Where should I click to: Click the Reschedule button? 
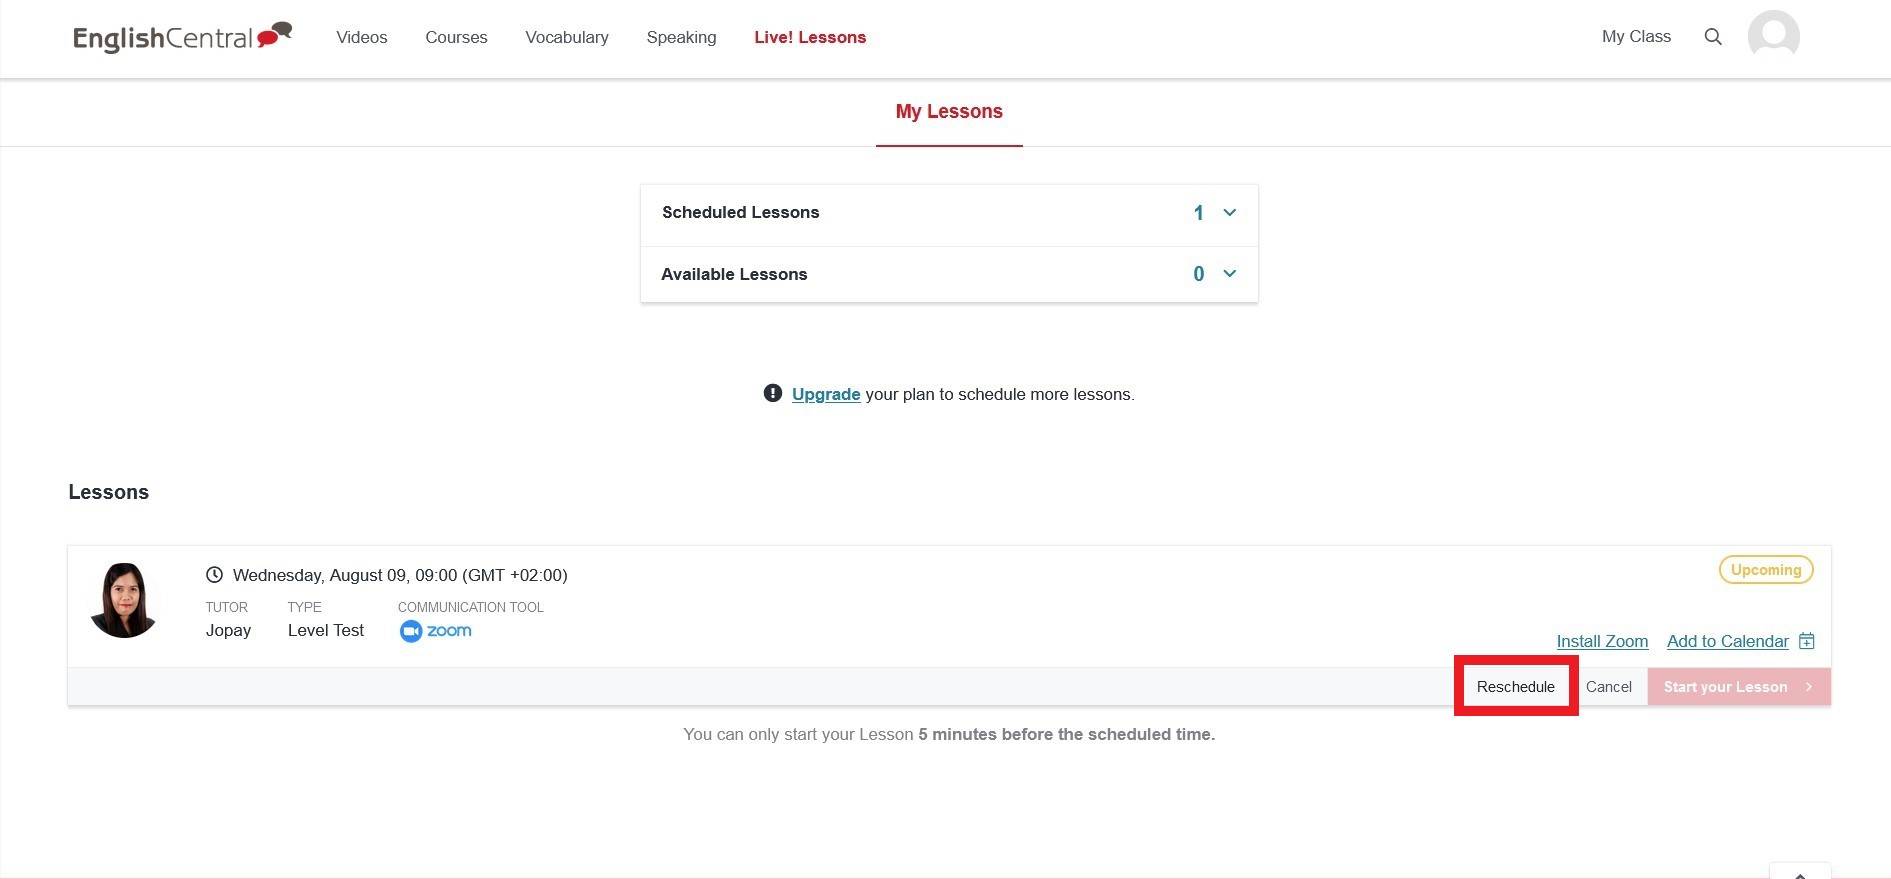point(1516,687)
